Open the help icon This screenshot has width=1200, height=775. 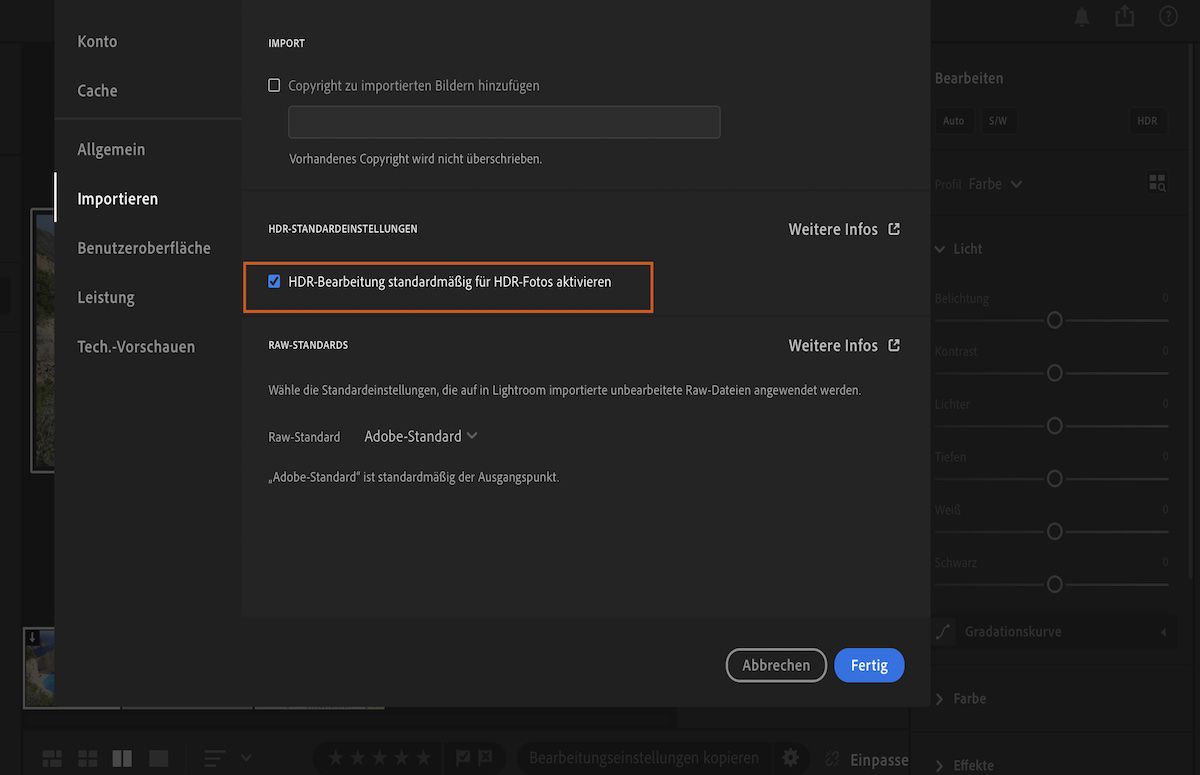point(1167,16)
